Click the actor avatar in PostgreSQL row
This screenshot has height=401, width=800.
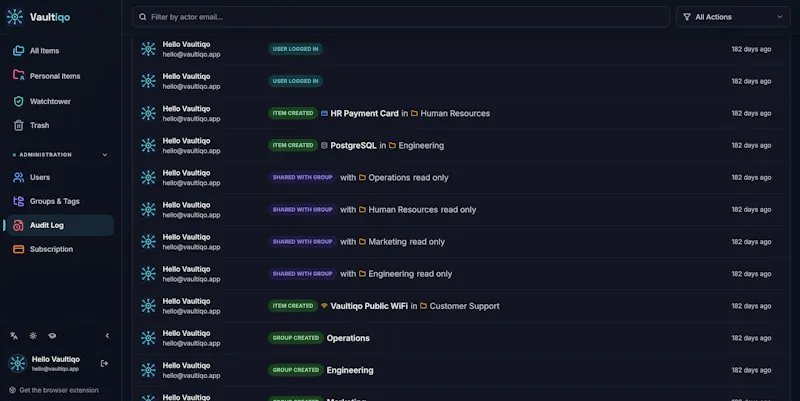click(x=148, y=145)
